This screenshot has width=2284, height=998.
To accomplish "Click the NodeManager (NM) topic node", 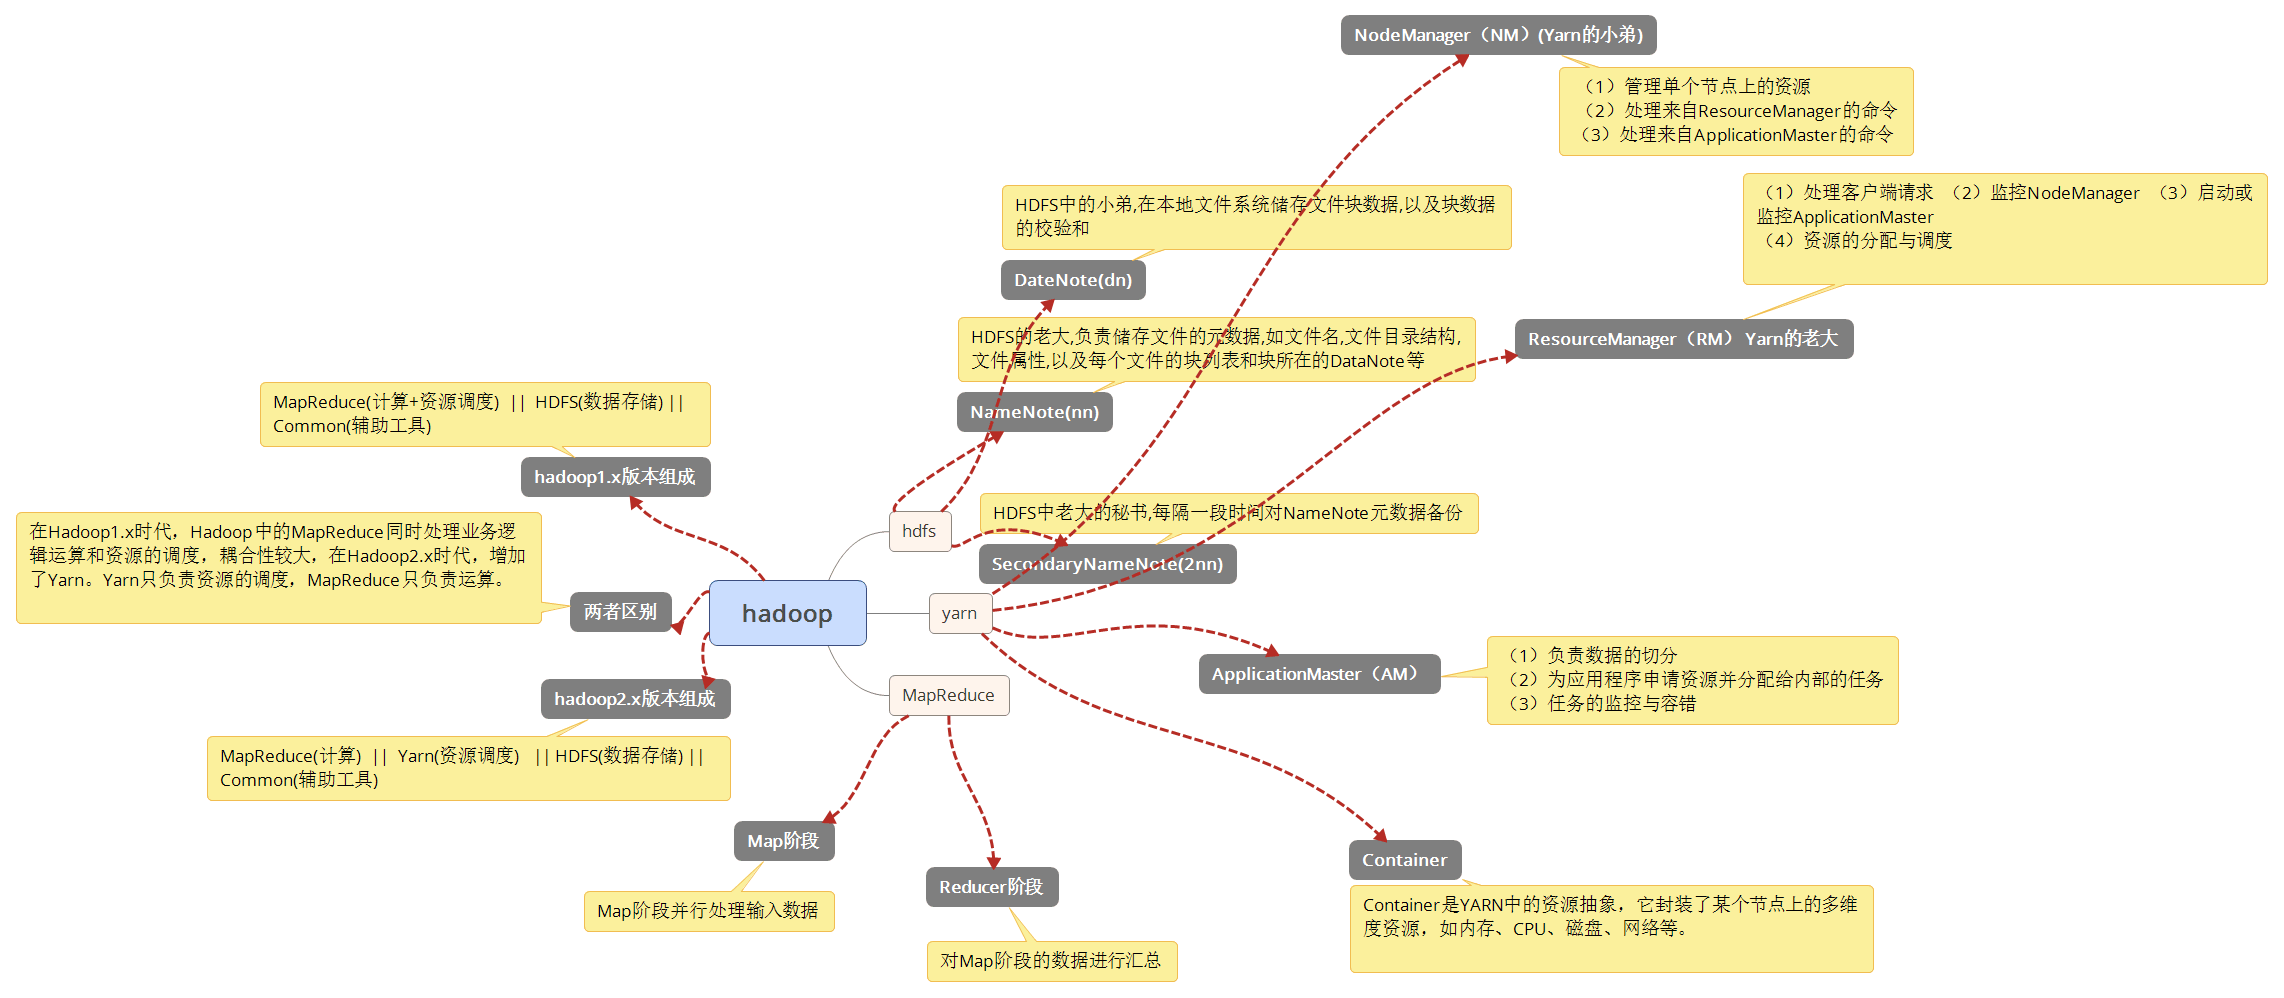I will (1498, 35).
